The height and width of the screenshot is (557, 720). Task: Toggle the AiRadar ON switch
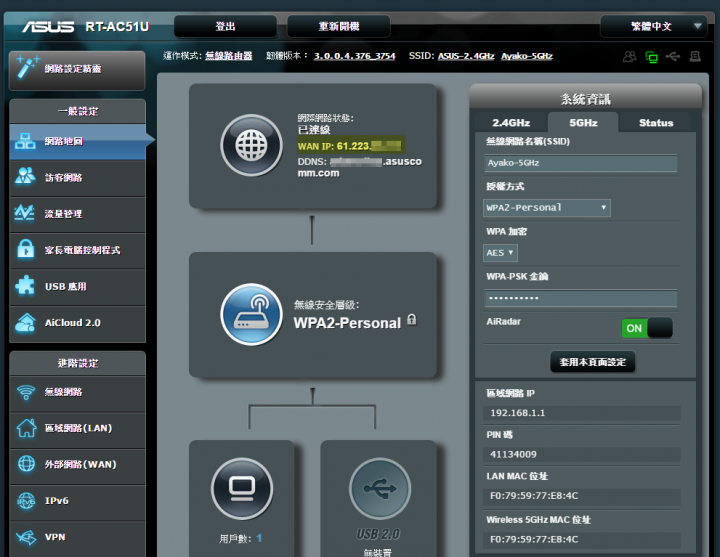(647, 328)
